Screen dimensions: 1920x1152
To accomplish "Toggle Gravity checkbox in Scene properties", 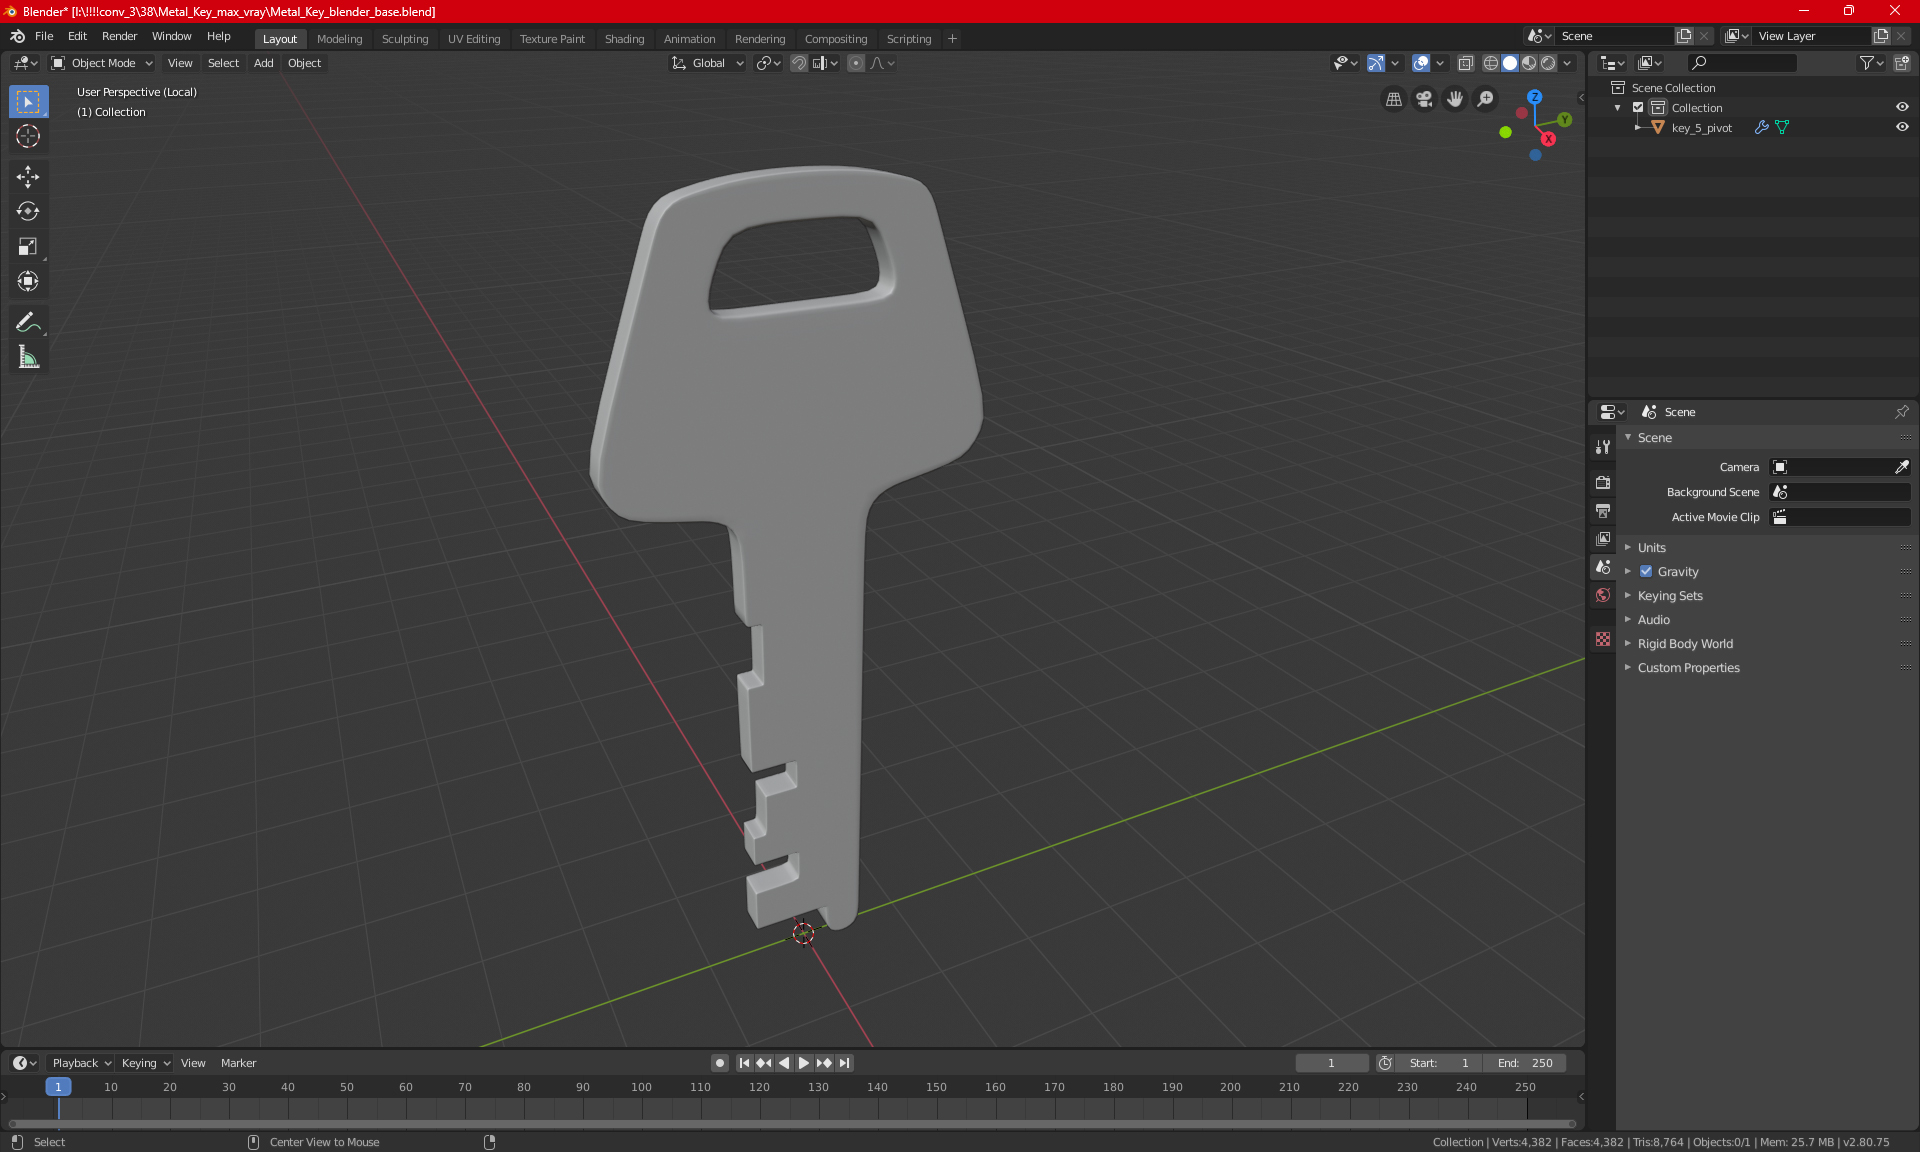I will [1646, 571].
